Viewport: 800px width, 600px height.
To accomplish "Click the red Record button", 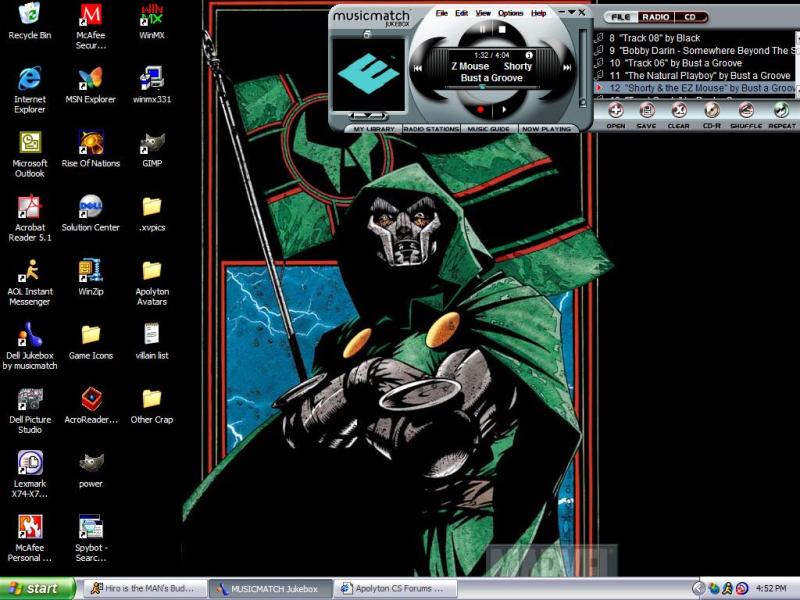I will click(x=481, y=109).
